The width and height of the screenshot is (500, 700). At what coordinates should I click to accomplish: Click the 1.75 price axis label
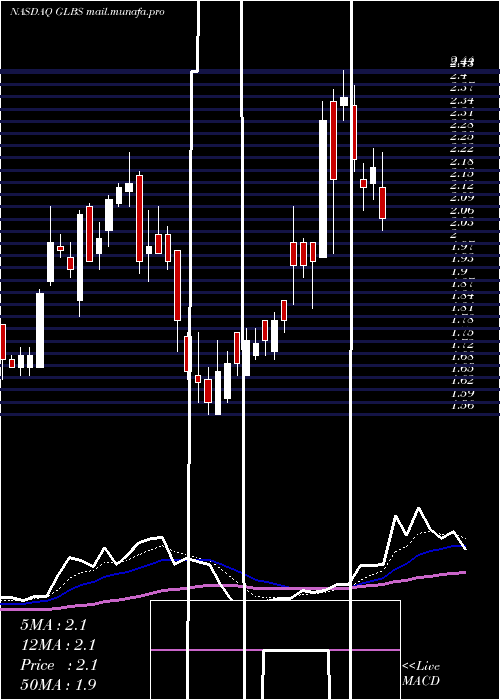point(462,333)
